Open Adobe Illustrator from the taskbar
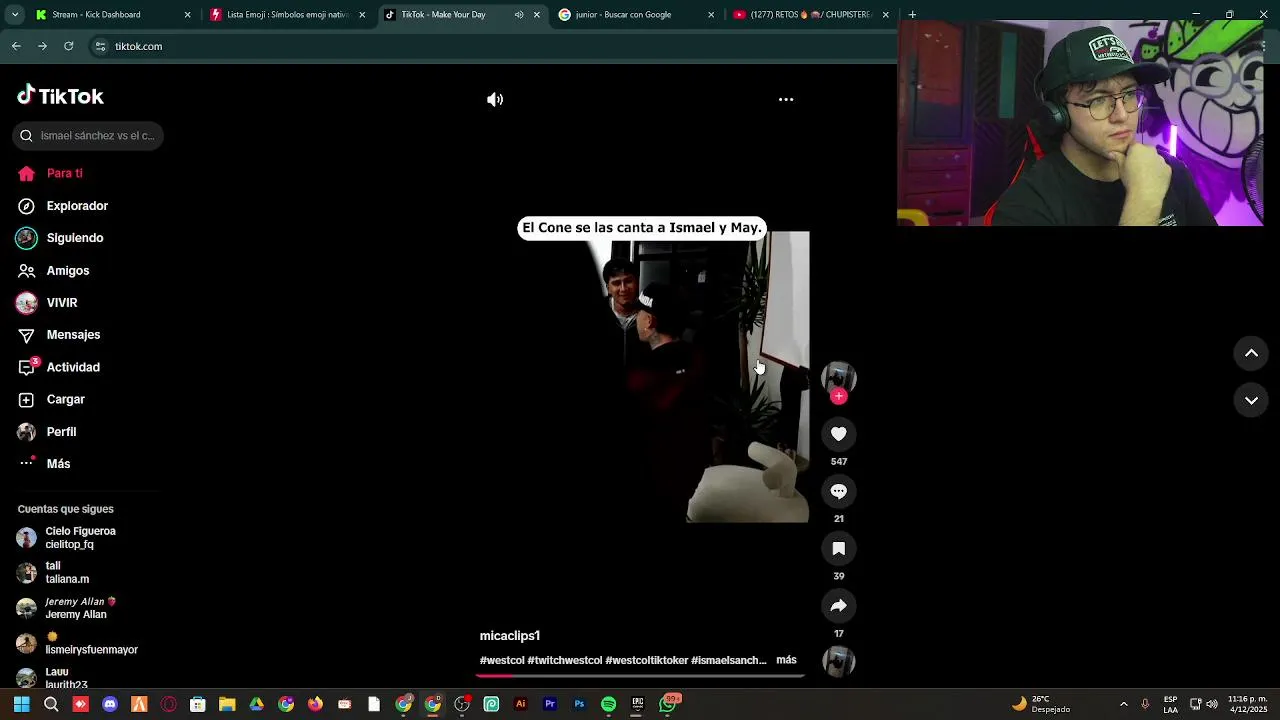1280x720 pixels. tap(520, 704)
